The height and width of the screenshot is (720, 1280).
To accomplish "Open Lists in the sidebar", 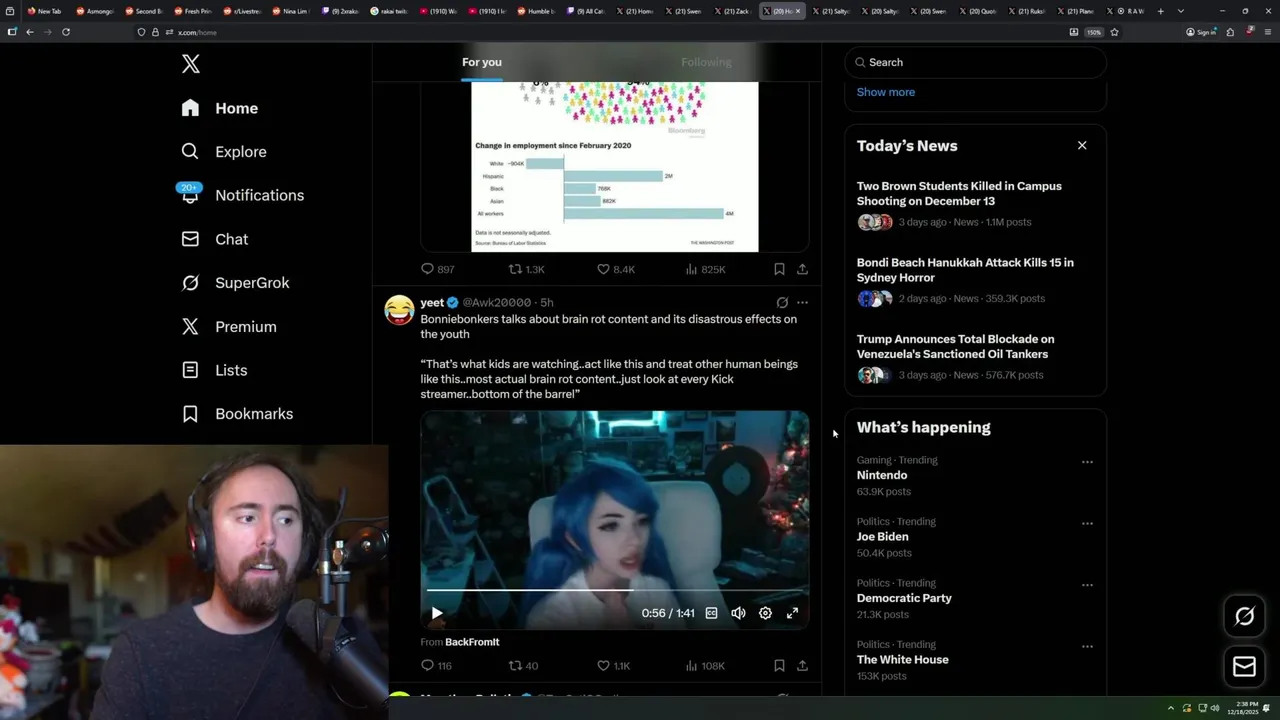I will [x=214, y=370].
